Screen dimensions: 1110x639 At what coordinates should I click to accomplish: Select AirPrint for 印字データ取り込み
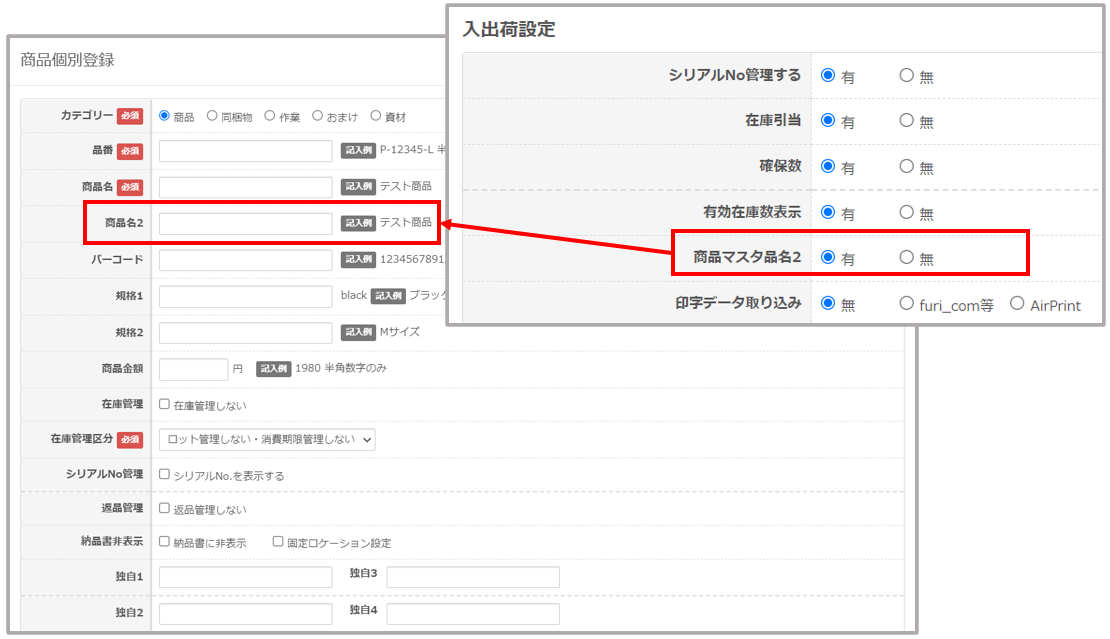coord(1017,304)
